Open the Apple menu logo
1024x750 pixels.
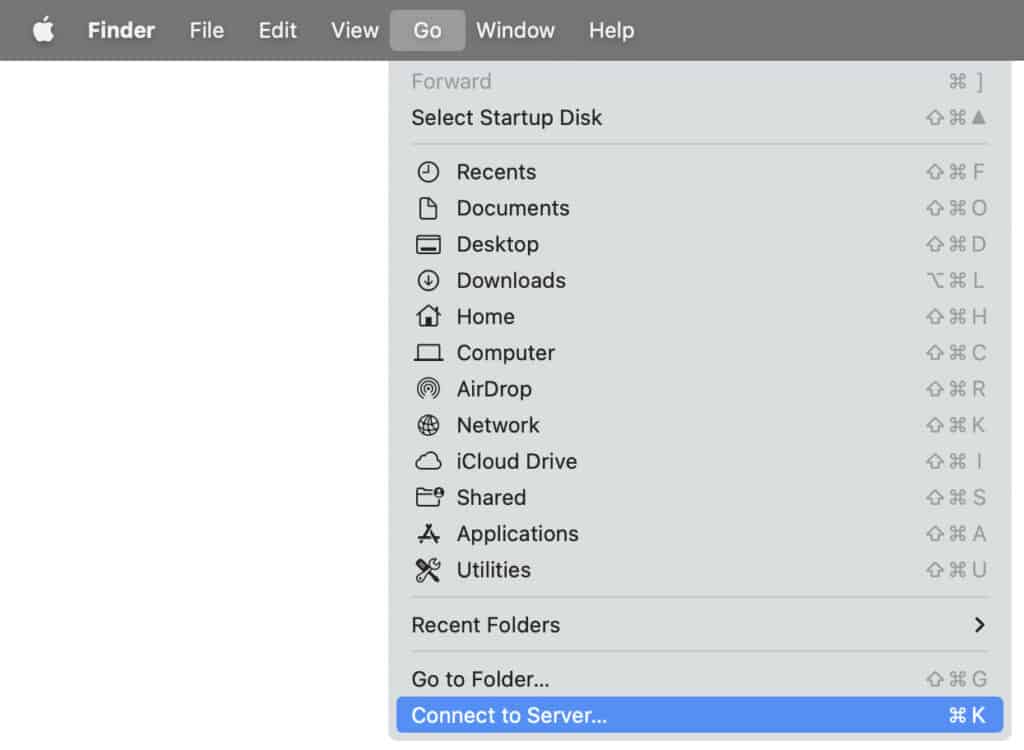click(43, 30)
